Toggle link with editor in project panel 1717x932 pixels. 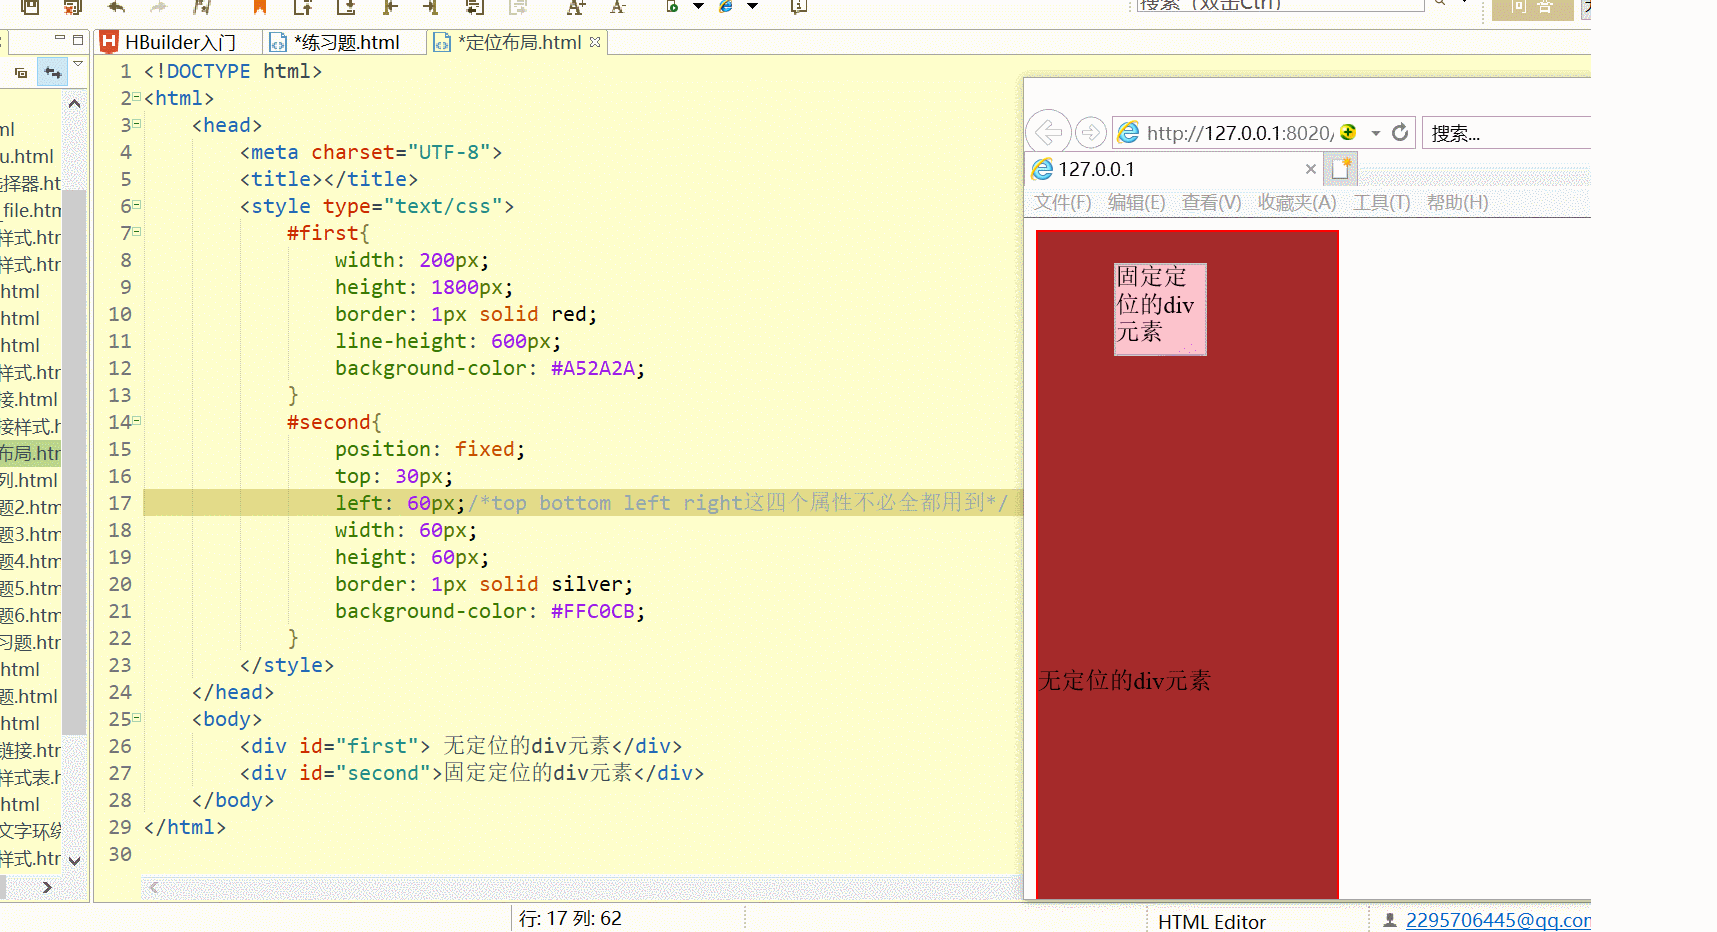(53, 72)
